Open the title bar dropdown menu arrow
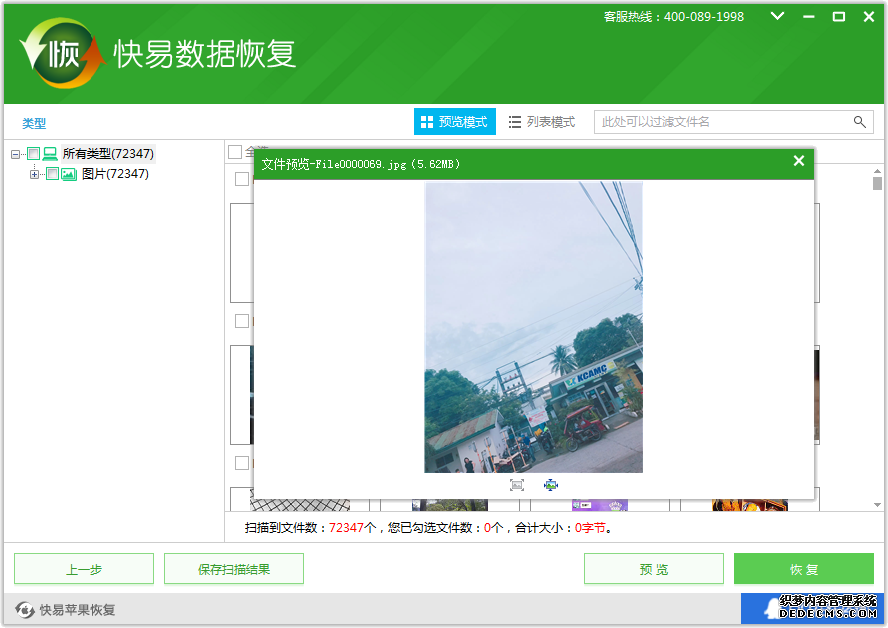Image resolution: width=888 pixels, height=628 pixels. click(x=777, y=16)
